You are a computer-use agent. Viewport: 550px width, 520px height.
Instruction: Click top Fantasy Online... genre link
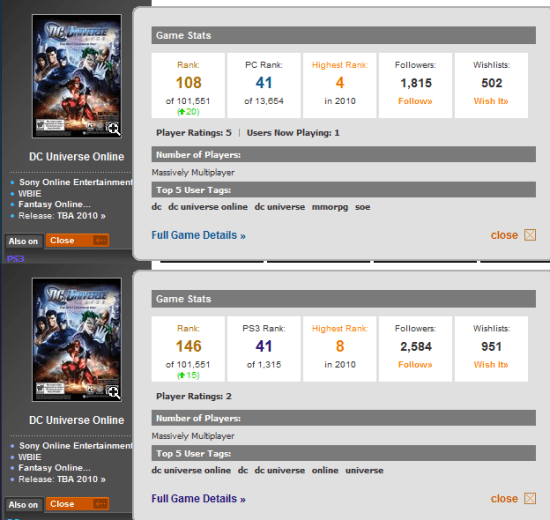54,204
